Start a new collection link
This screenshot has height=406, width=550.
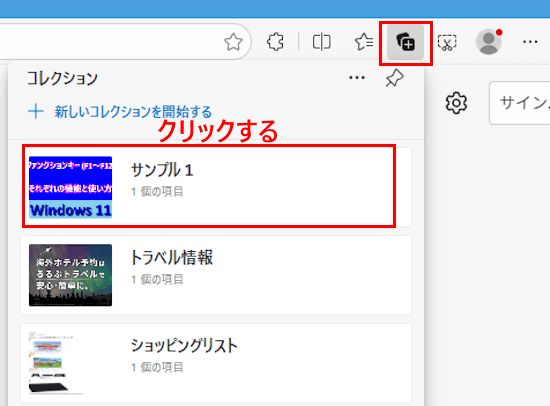(133, 112)
